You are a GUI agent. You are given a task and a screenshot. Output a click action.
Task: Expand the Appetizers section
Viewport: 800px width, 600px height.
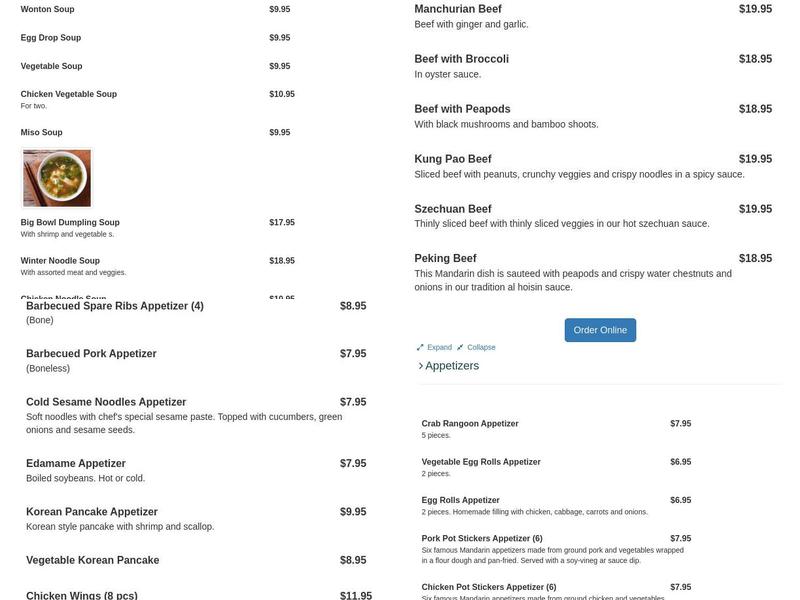450,365
